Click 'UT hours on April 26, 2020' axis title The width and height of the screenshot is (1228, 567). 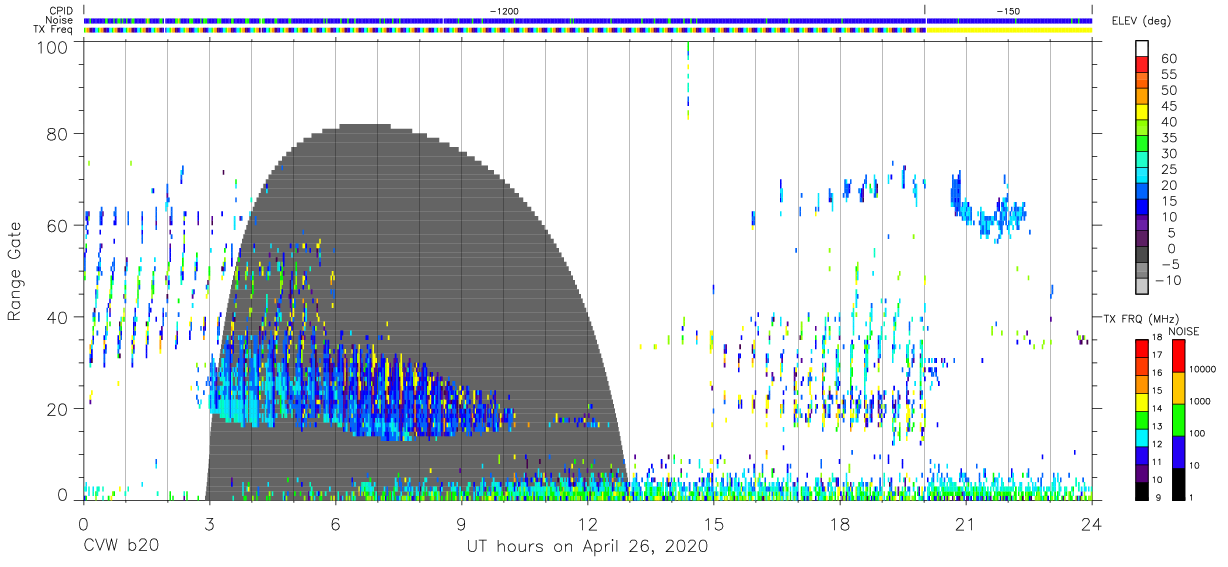(x=587, y=547)
